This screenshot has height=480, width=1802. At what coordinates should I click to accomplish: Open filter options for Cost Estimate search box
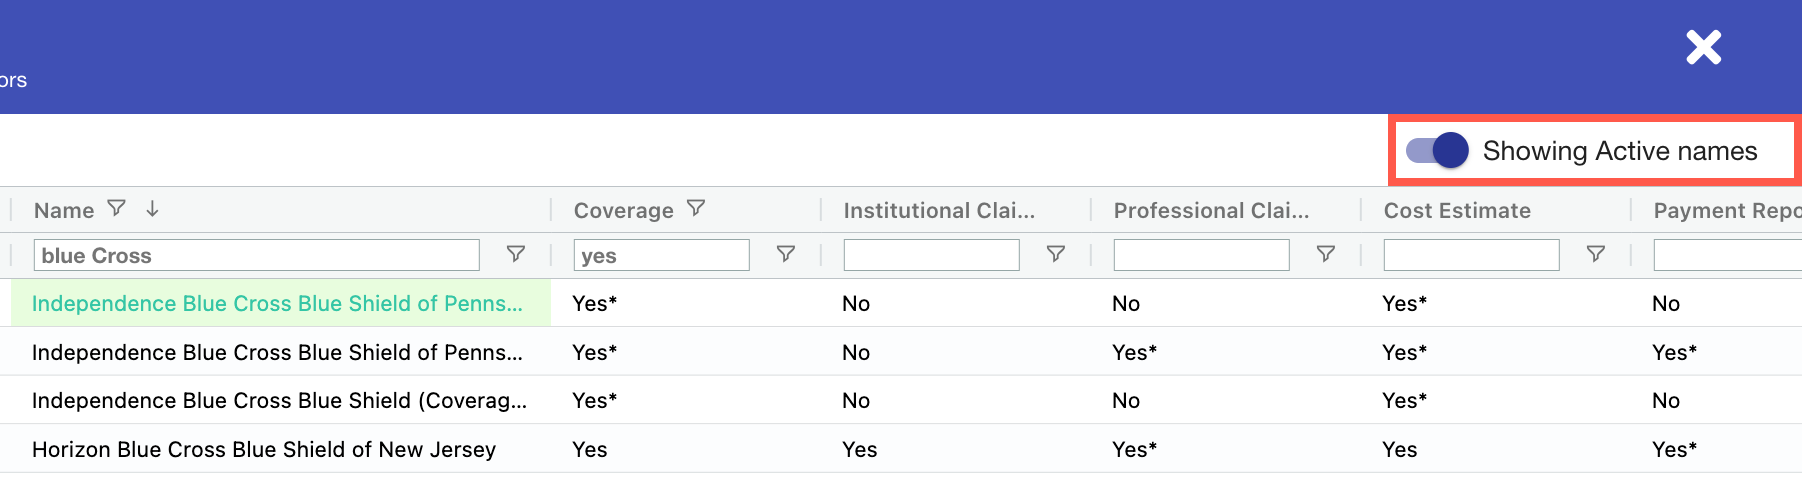pyautogui.click(x=1596, y=254)
